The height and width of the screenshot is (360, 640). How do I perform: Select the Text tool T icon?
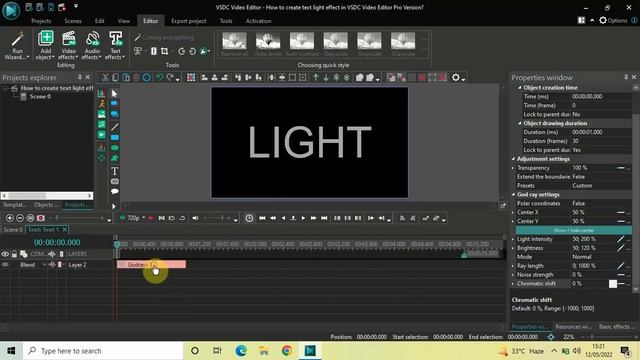point(115,171)
